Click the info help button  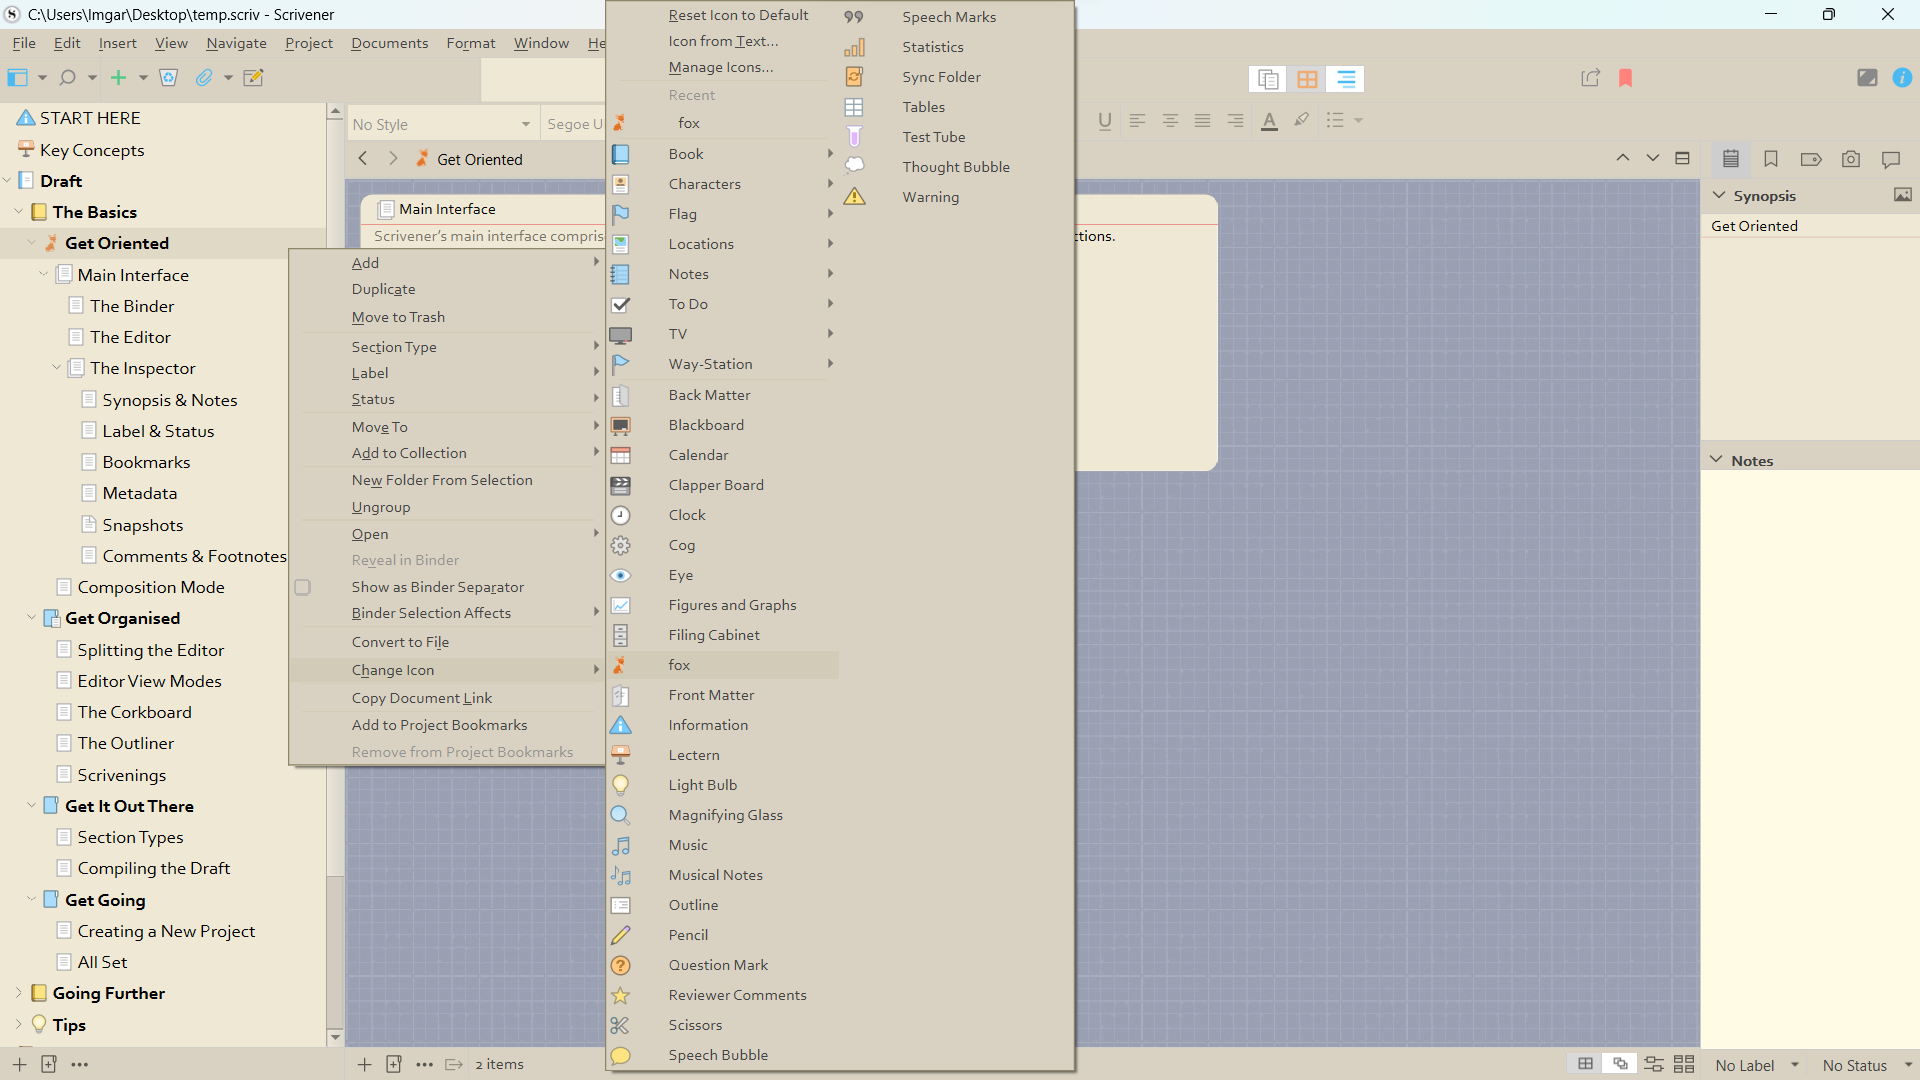pos(1903,77)
